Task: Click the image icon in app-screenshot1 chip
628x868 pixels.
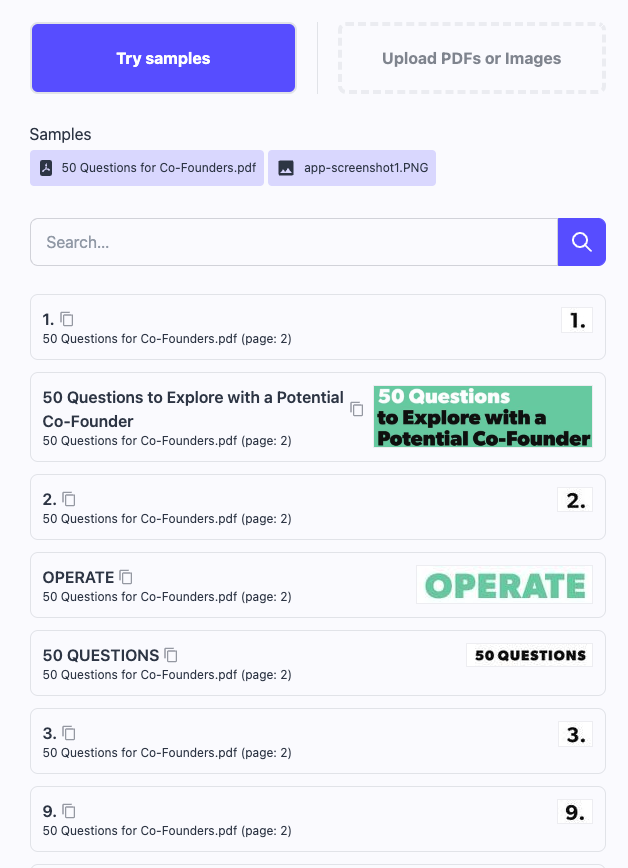Action: [x=286, y=168]
